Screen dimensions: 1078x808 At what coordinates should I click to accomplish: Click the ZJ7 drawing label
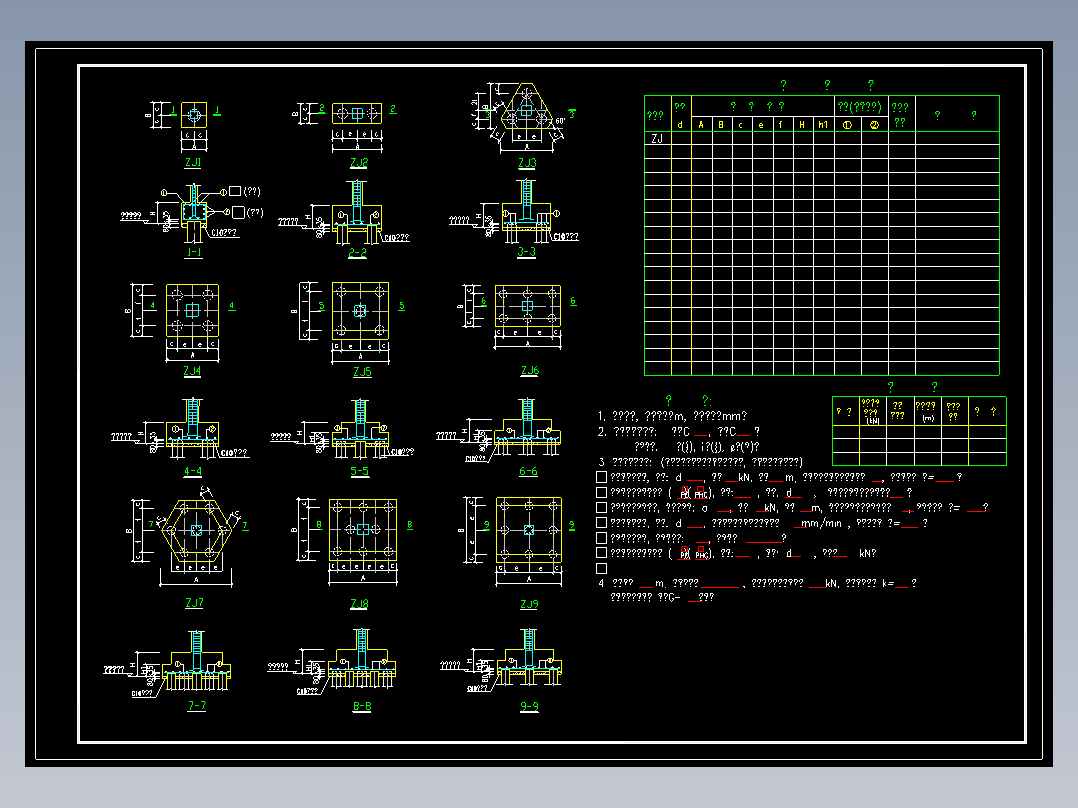pos(194,602)
